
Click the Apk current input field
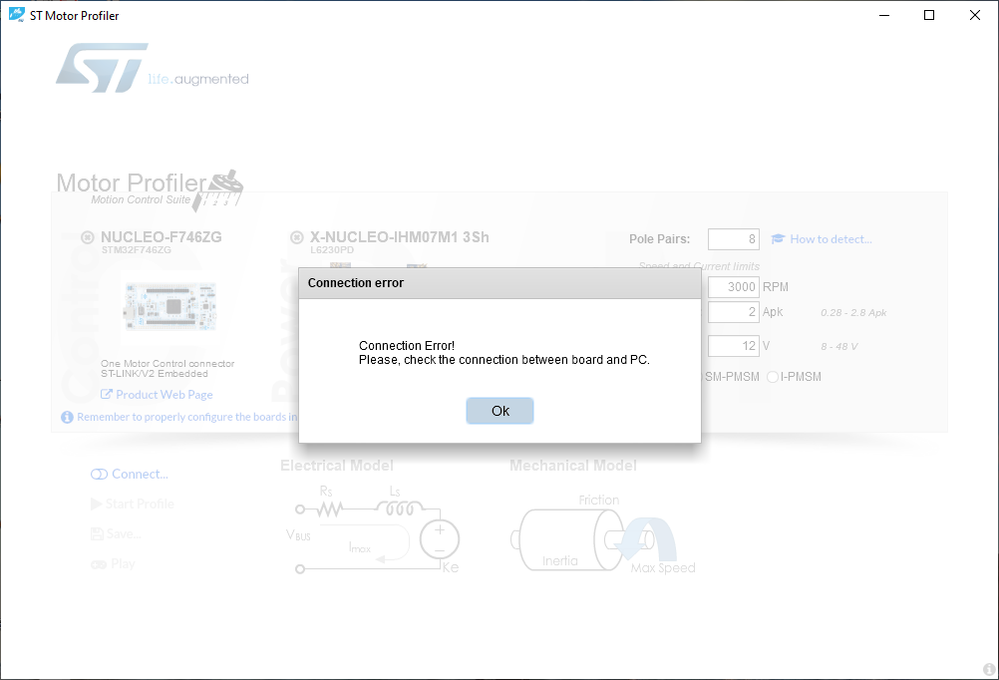point(733,312)
